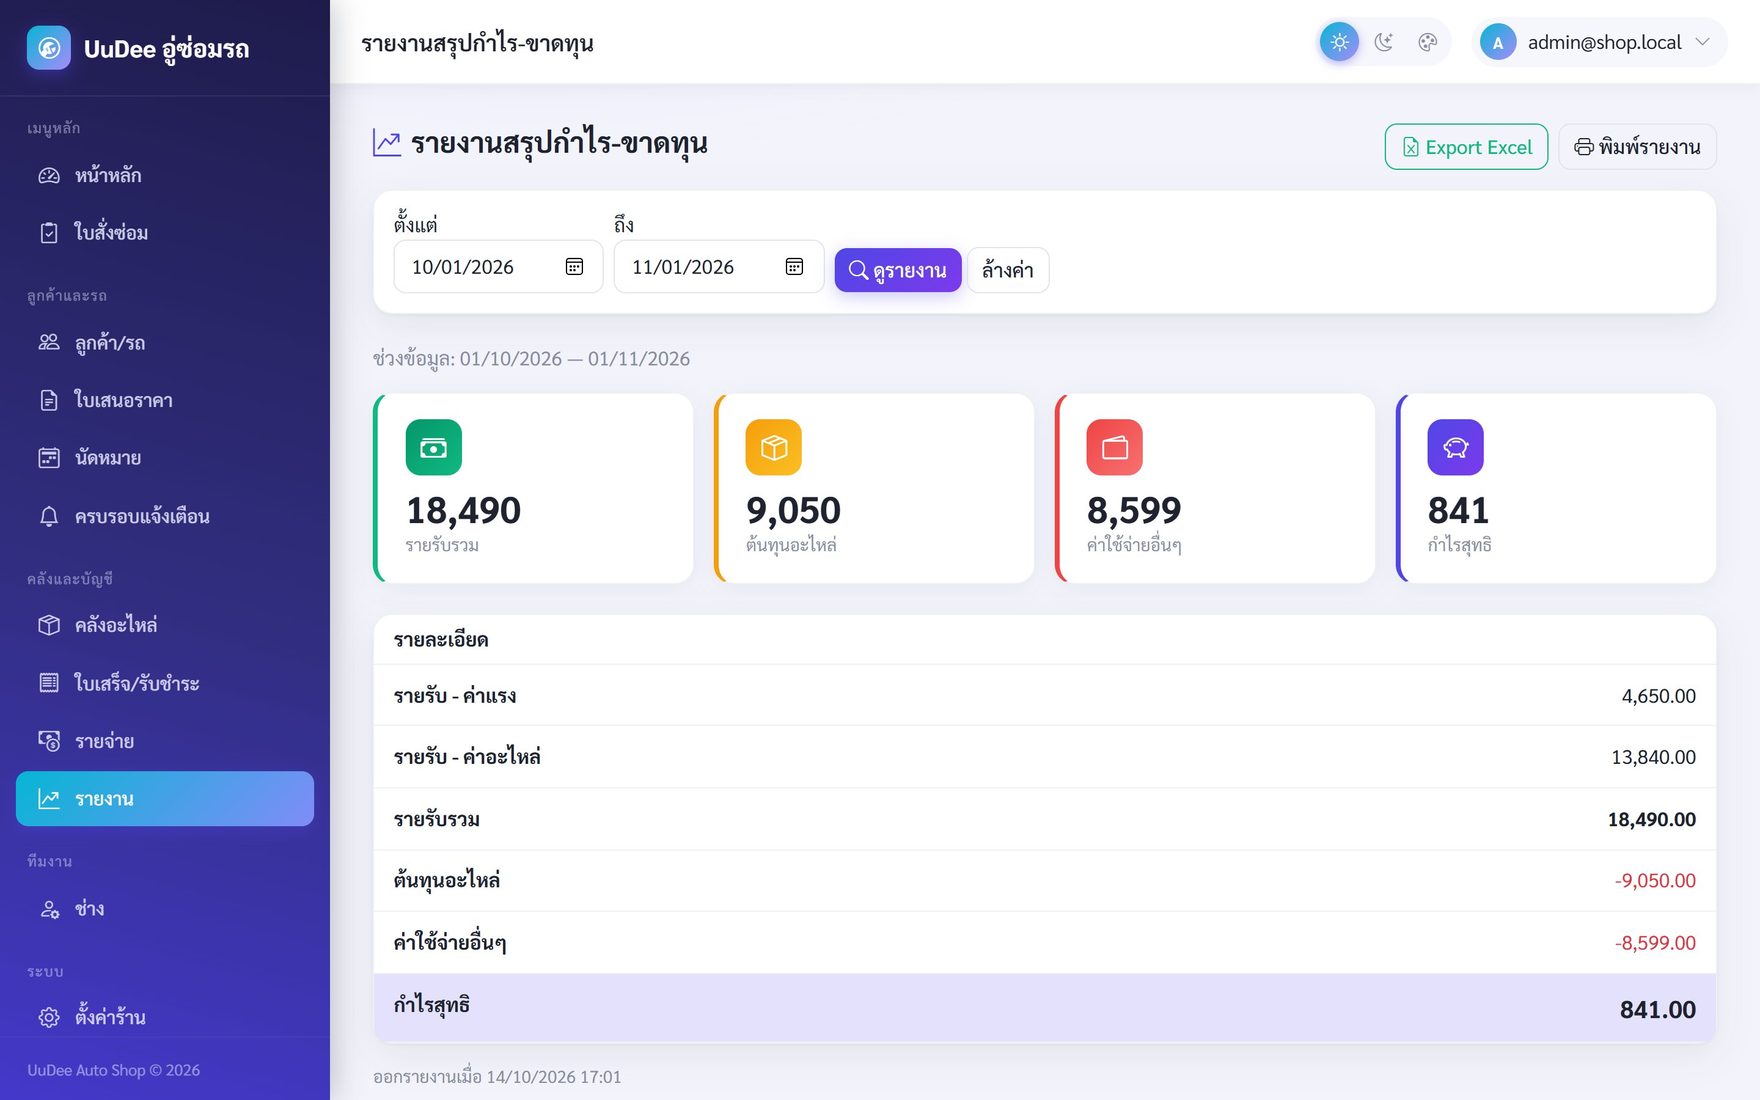Open คลังอะไหล่ parts inventory page
This screenshot has height=1100, width=1760.
(x=165, y=625)
